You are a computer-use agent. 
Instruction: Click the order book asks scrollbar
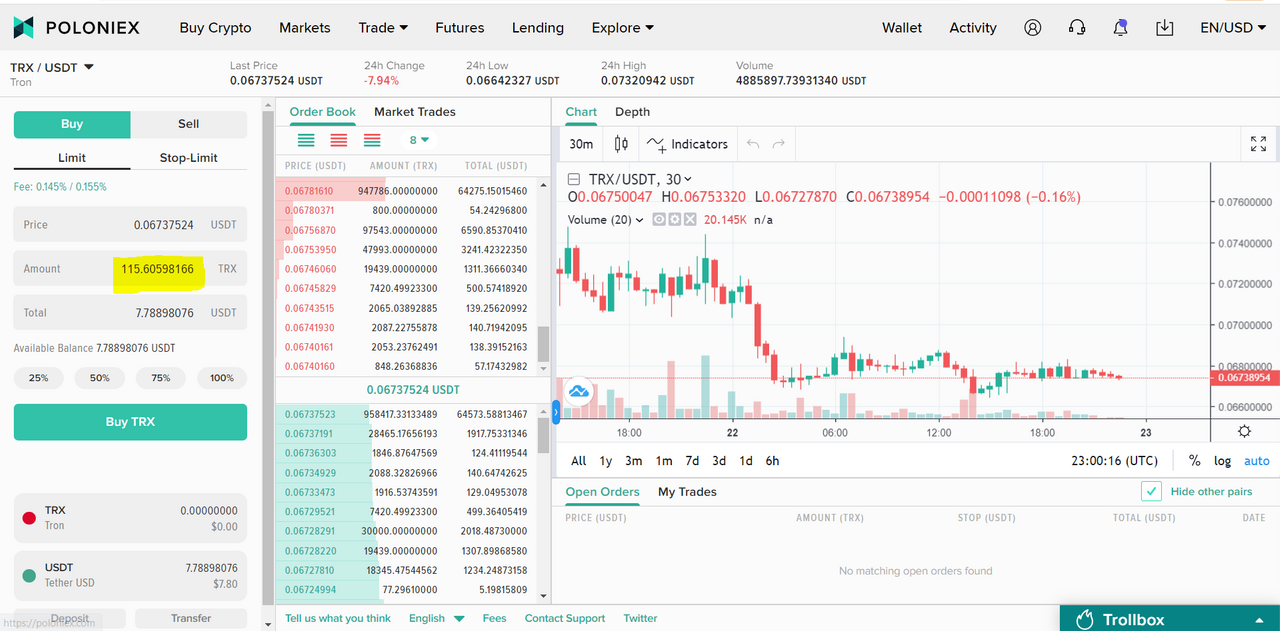(544, 345)
